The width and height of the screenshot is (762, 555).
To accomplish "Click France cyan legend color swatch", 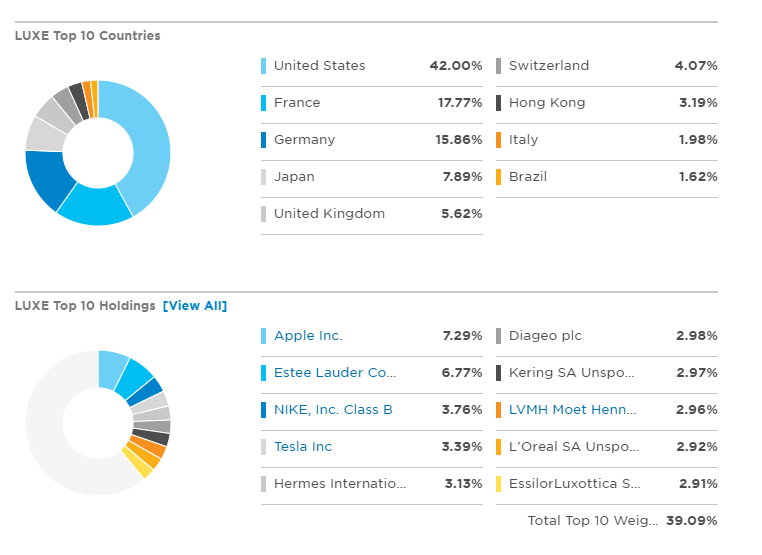I will pos(263,103).
